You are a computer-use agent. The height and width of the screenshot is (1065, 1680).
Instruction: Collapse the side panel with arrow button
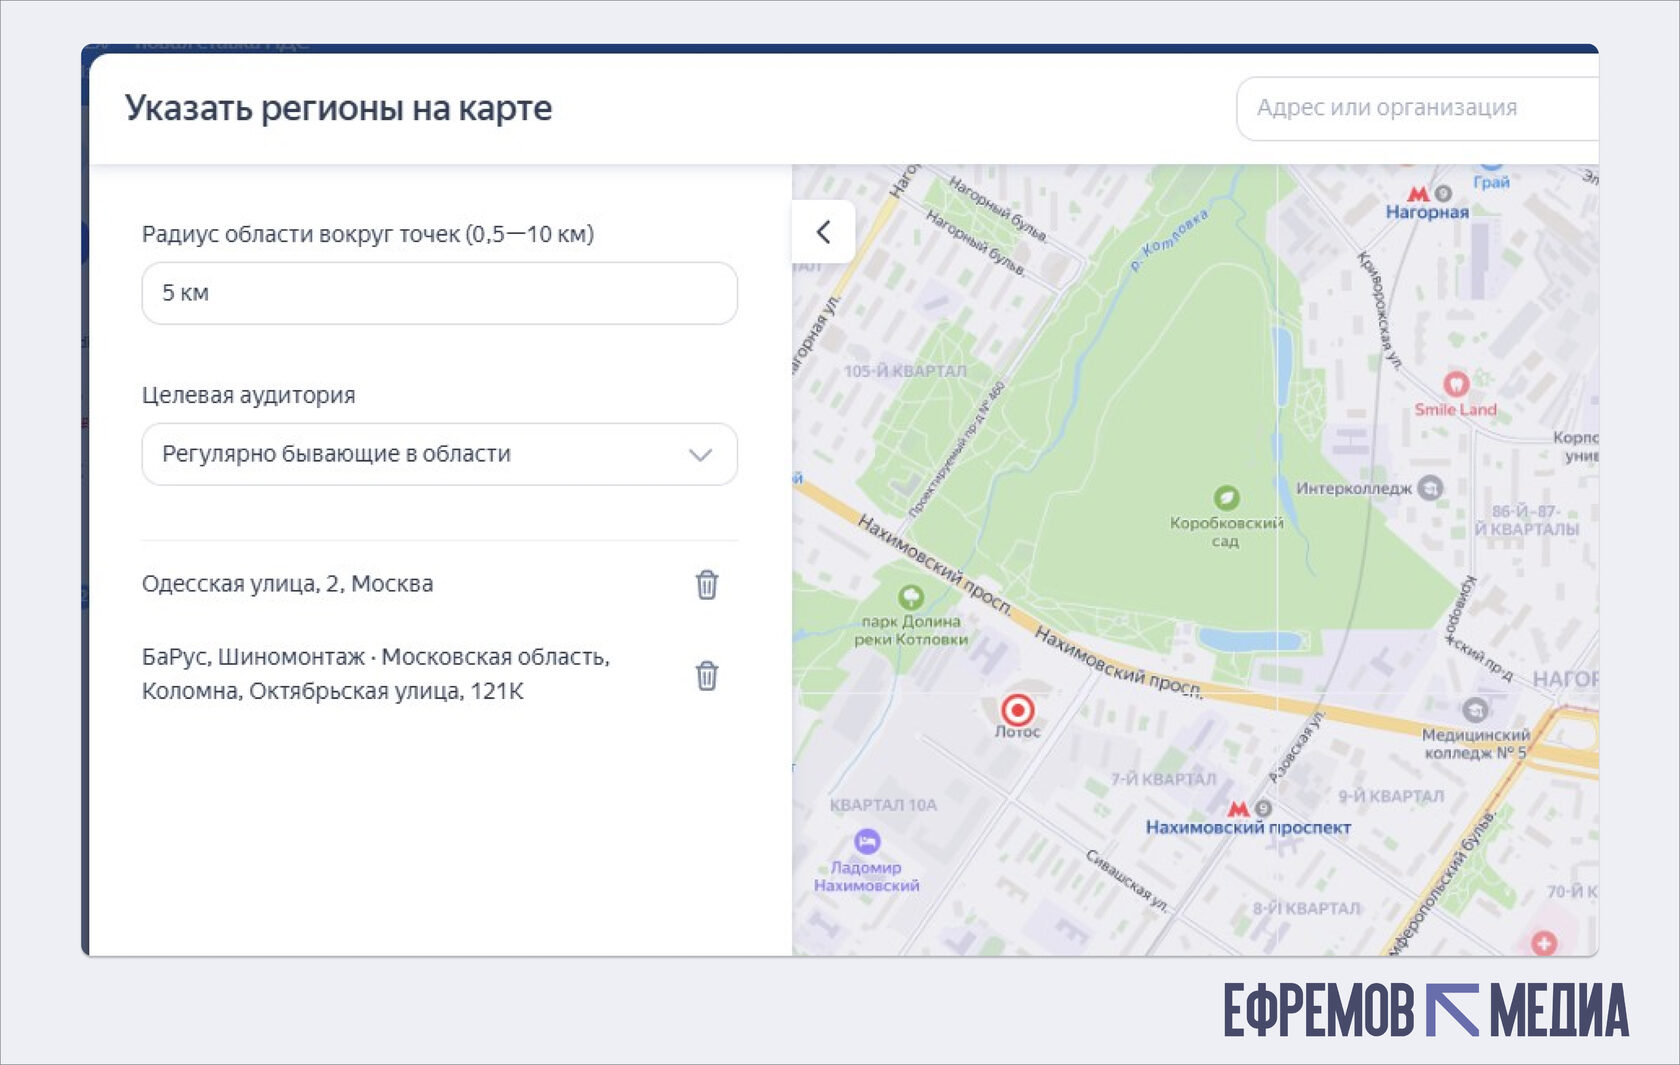[x=823, y=232]
